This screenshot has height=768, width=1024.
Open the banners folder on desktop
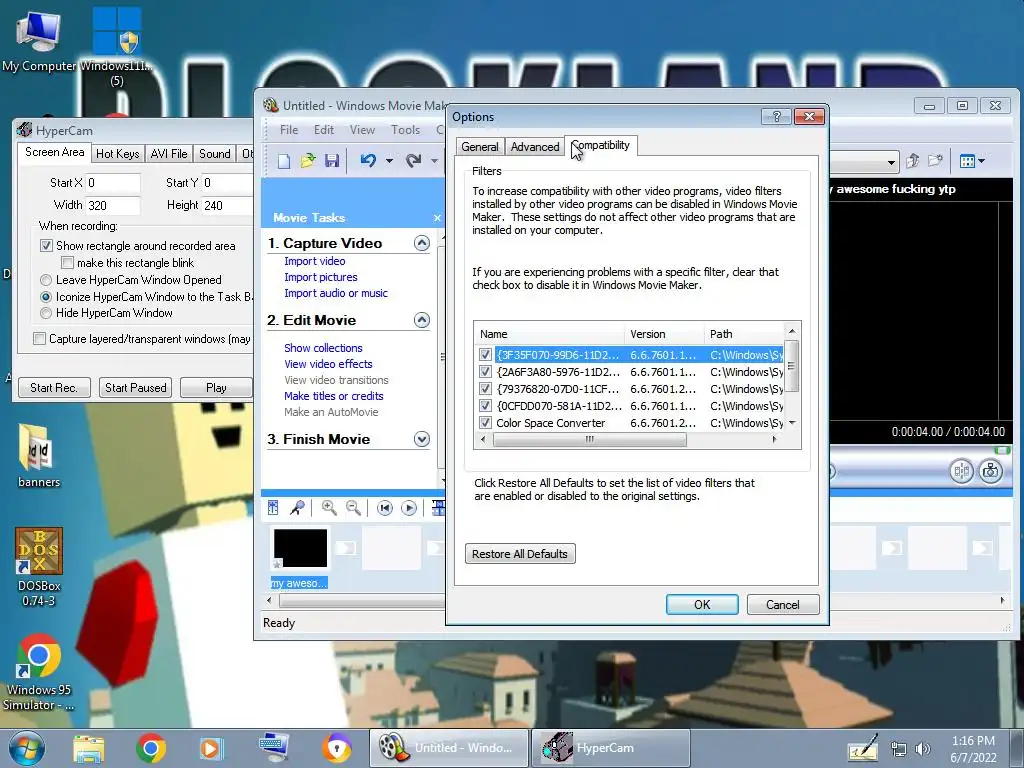tap(39, 456)
